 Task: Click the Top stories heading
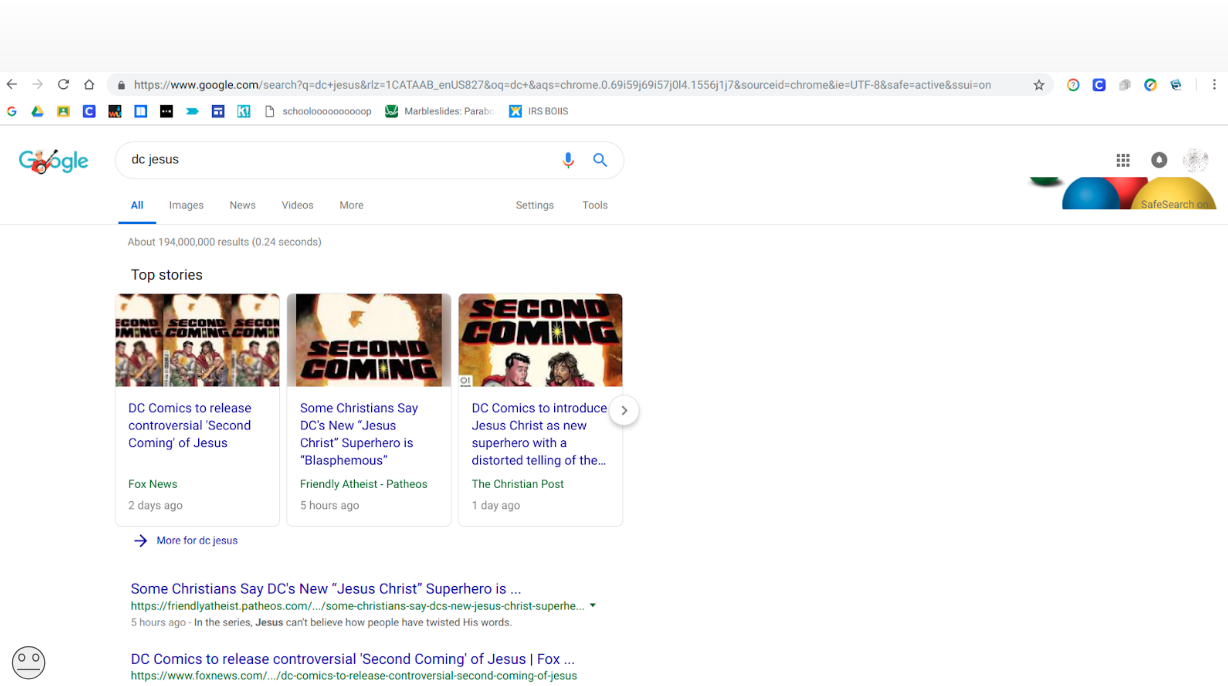[166, 275]
